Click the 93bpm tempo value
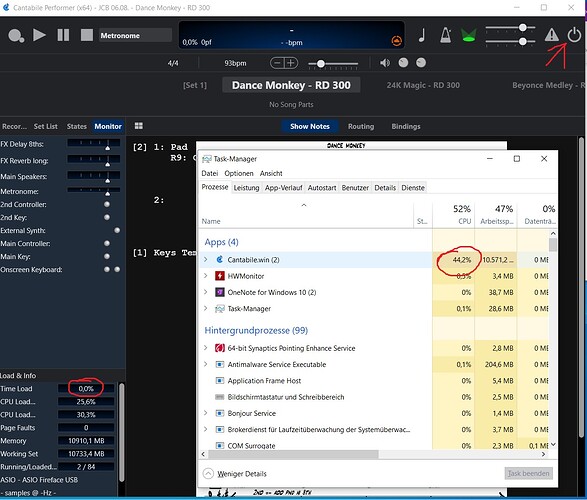The height and width of the screenshot is (500, 587). (235, 63)
